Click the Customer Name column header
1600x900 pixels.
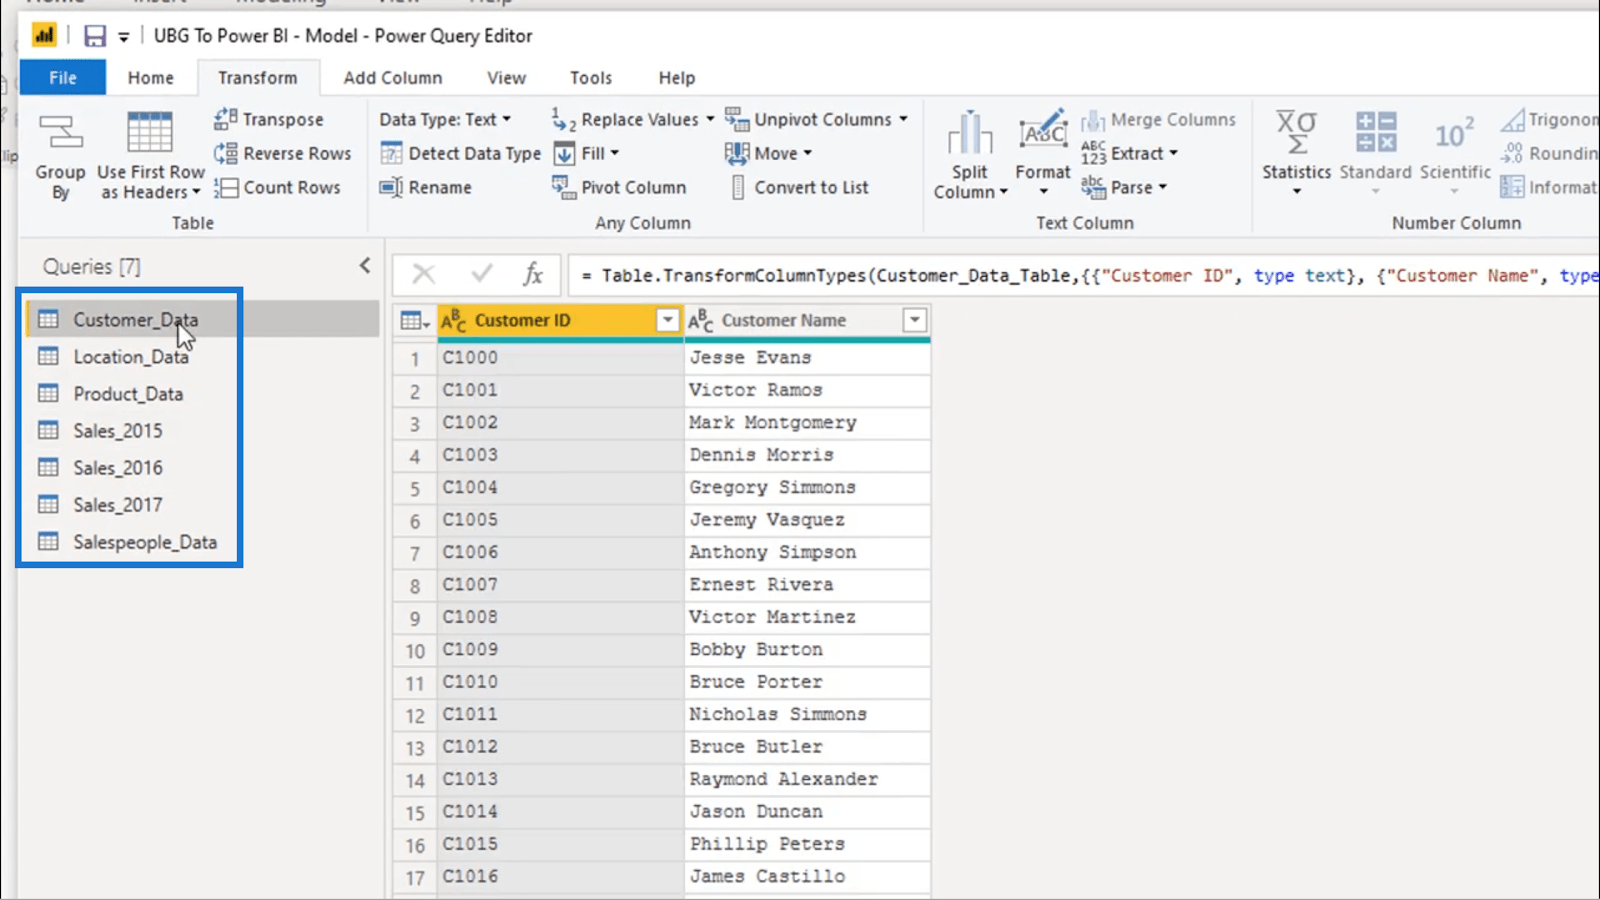[x=807, y=320]
